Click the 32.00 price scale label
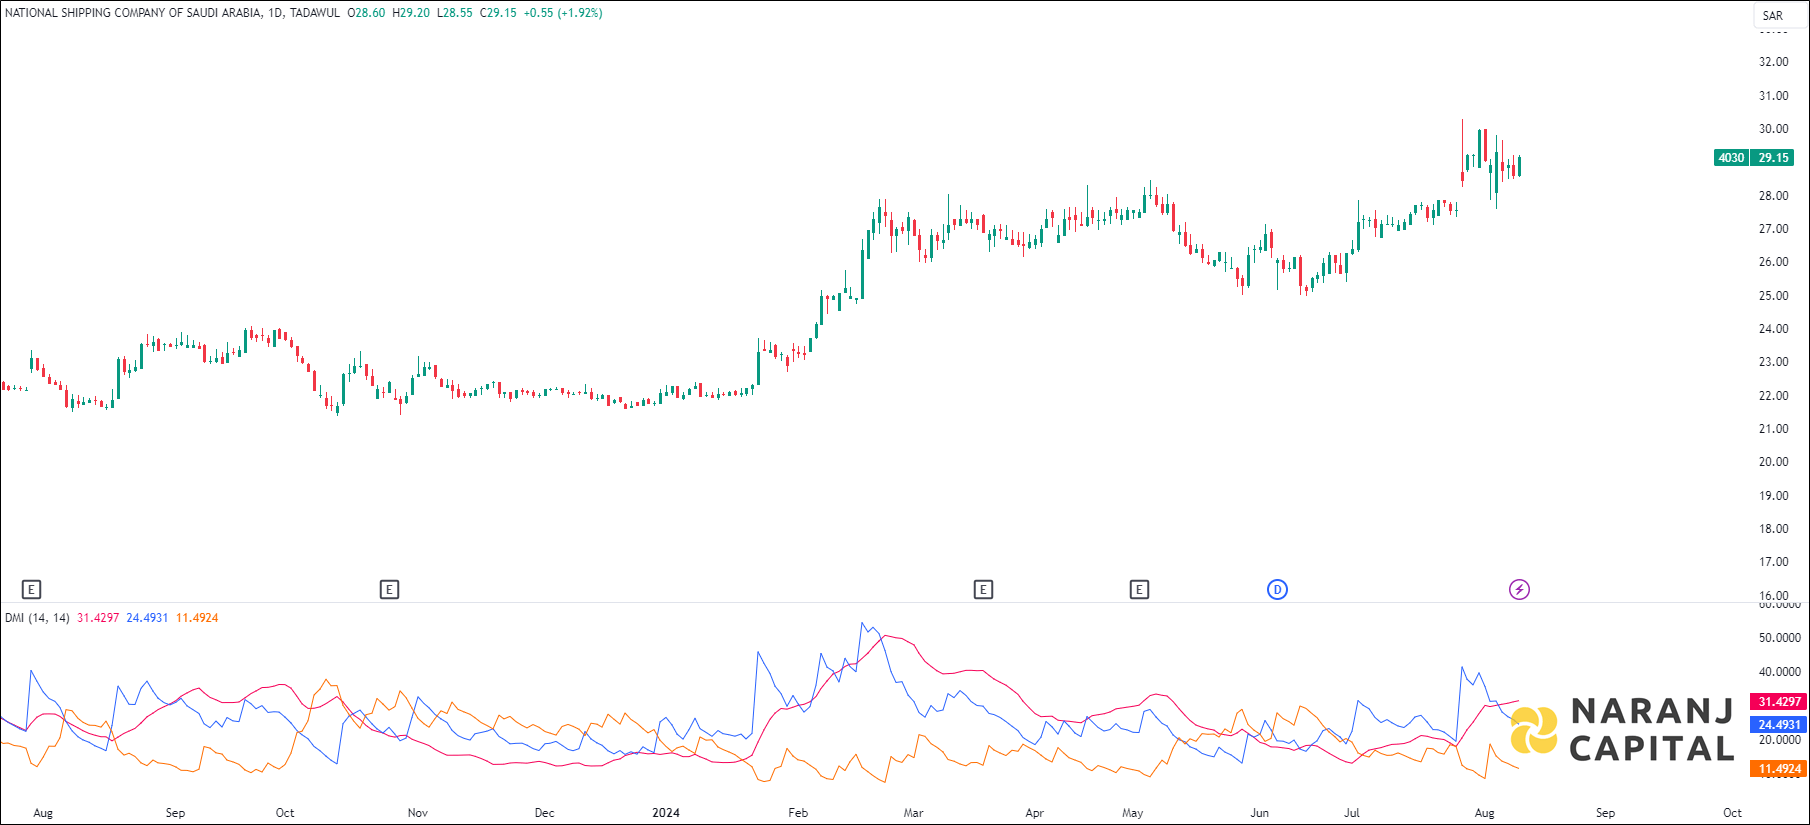The width and height of the screenshot is (1810, 825). tap(1773, 62)
